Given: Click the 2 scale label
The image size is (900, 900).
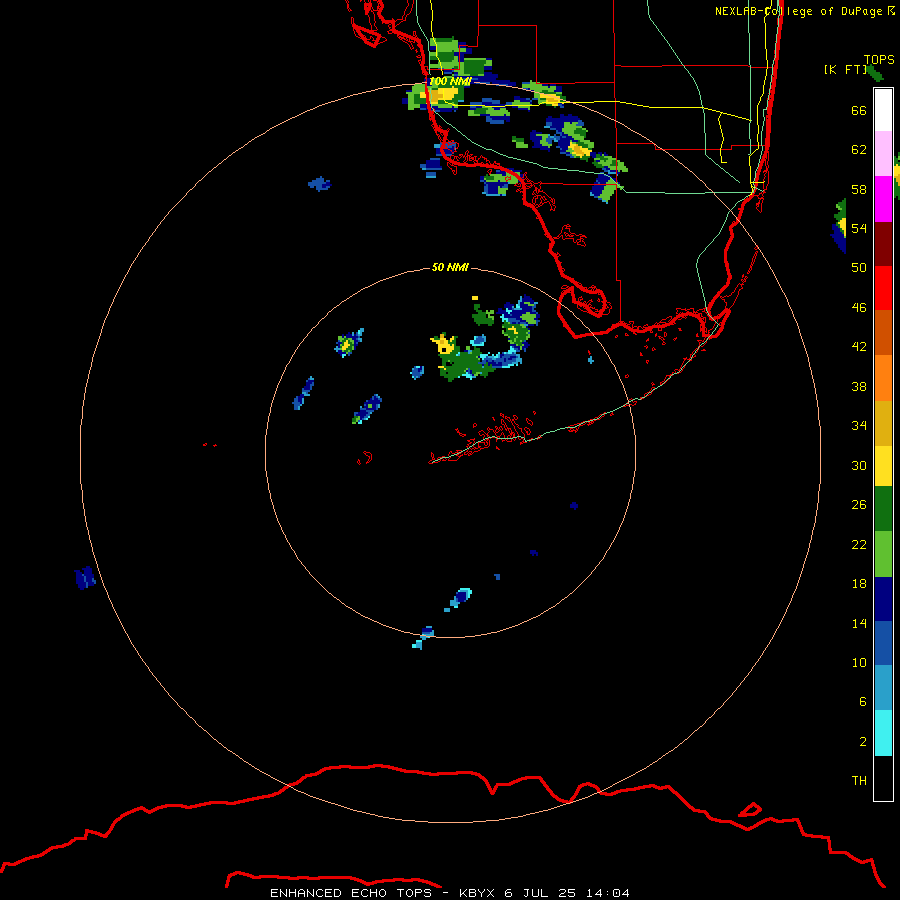Looking at the screenshot, I should pyautogui.click(x=863, y=741).
